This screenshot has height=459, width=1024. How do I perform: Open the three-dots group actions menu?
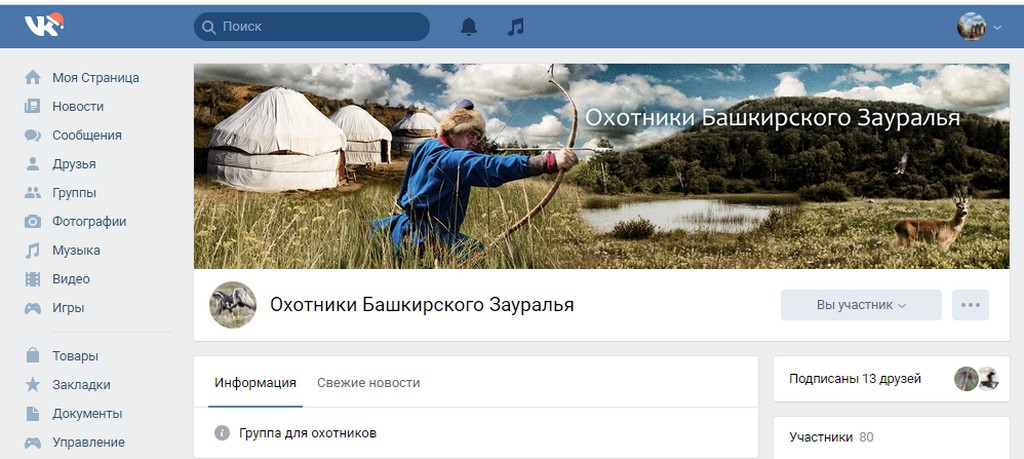970,305
